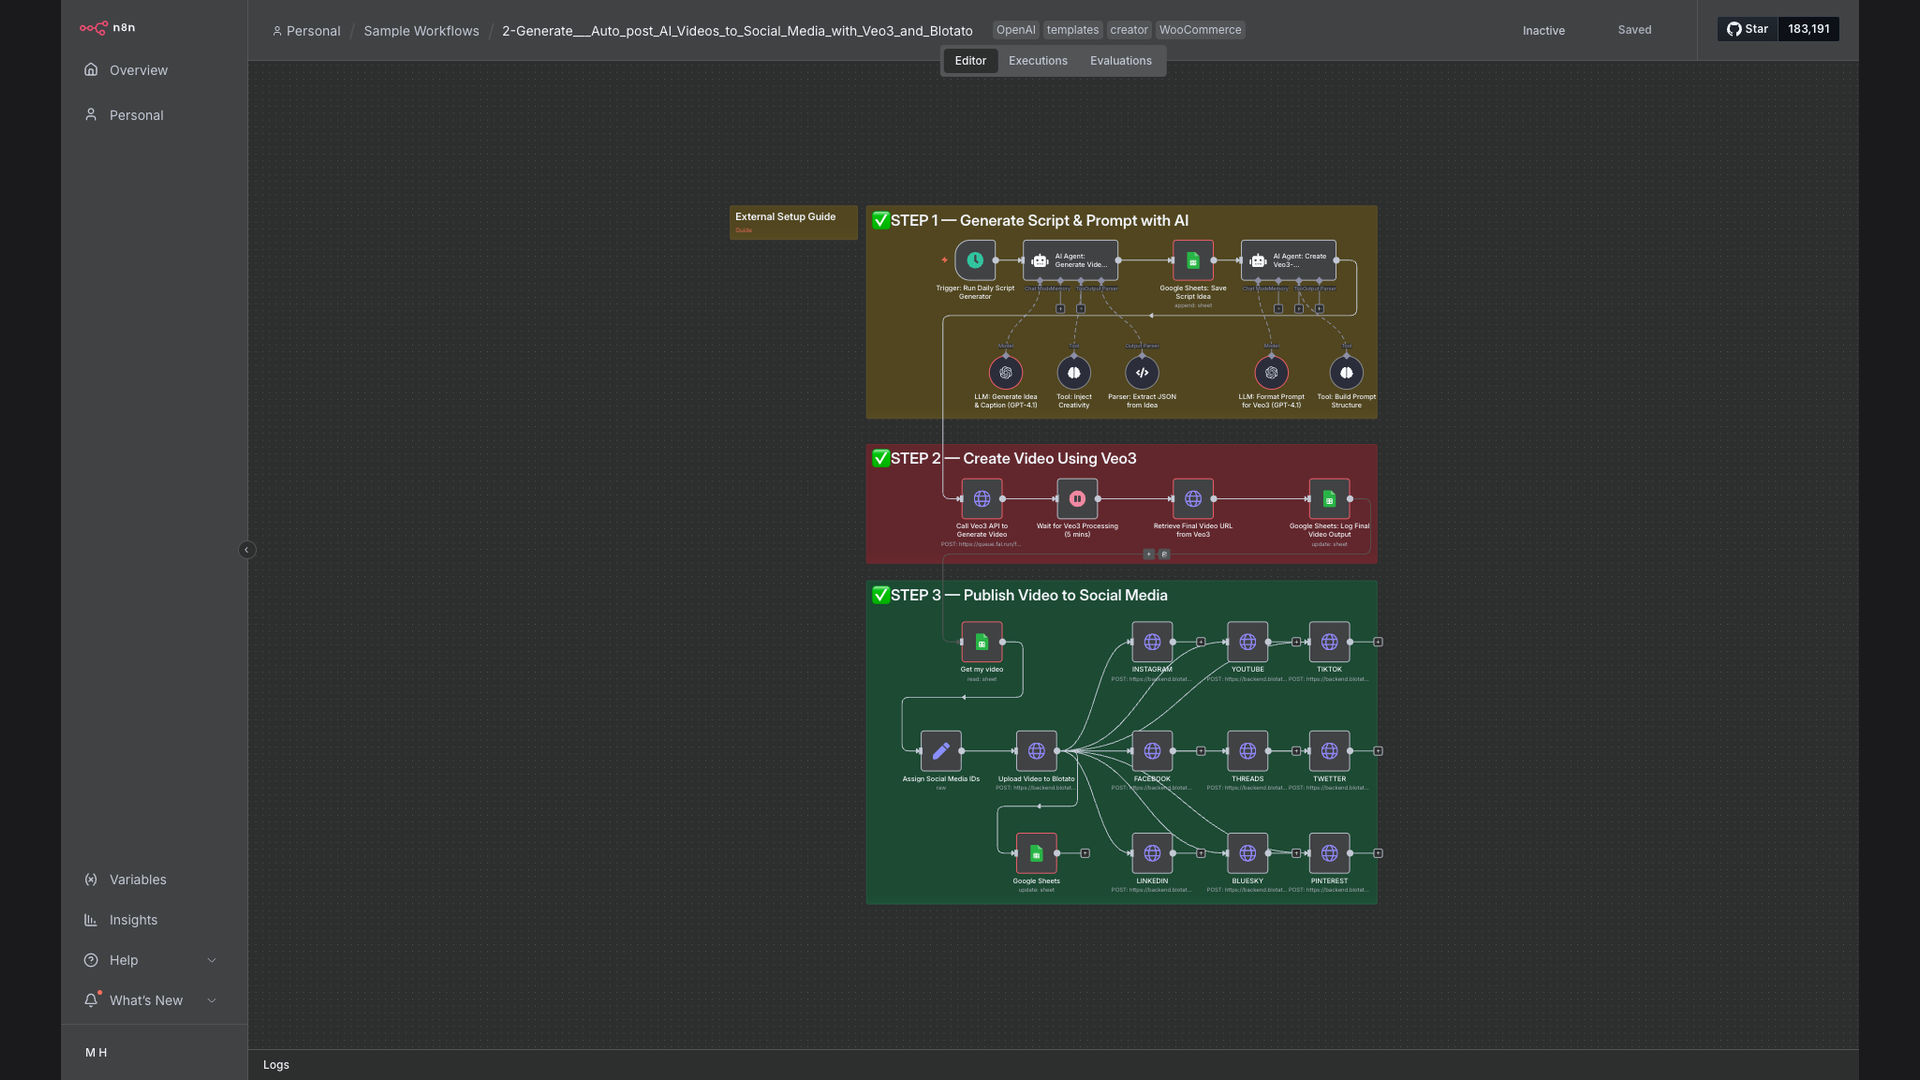Click the Upload Video to Blotato node
This screenshot has height=1080, width=1920.
coord(1036,750)
